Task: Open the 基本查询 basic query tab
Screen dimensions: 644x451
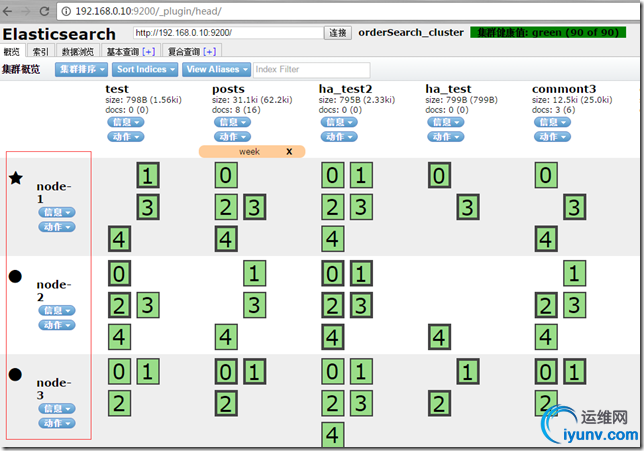Action: 122,51
